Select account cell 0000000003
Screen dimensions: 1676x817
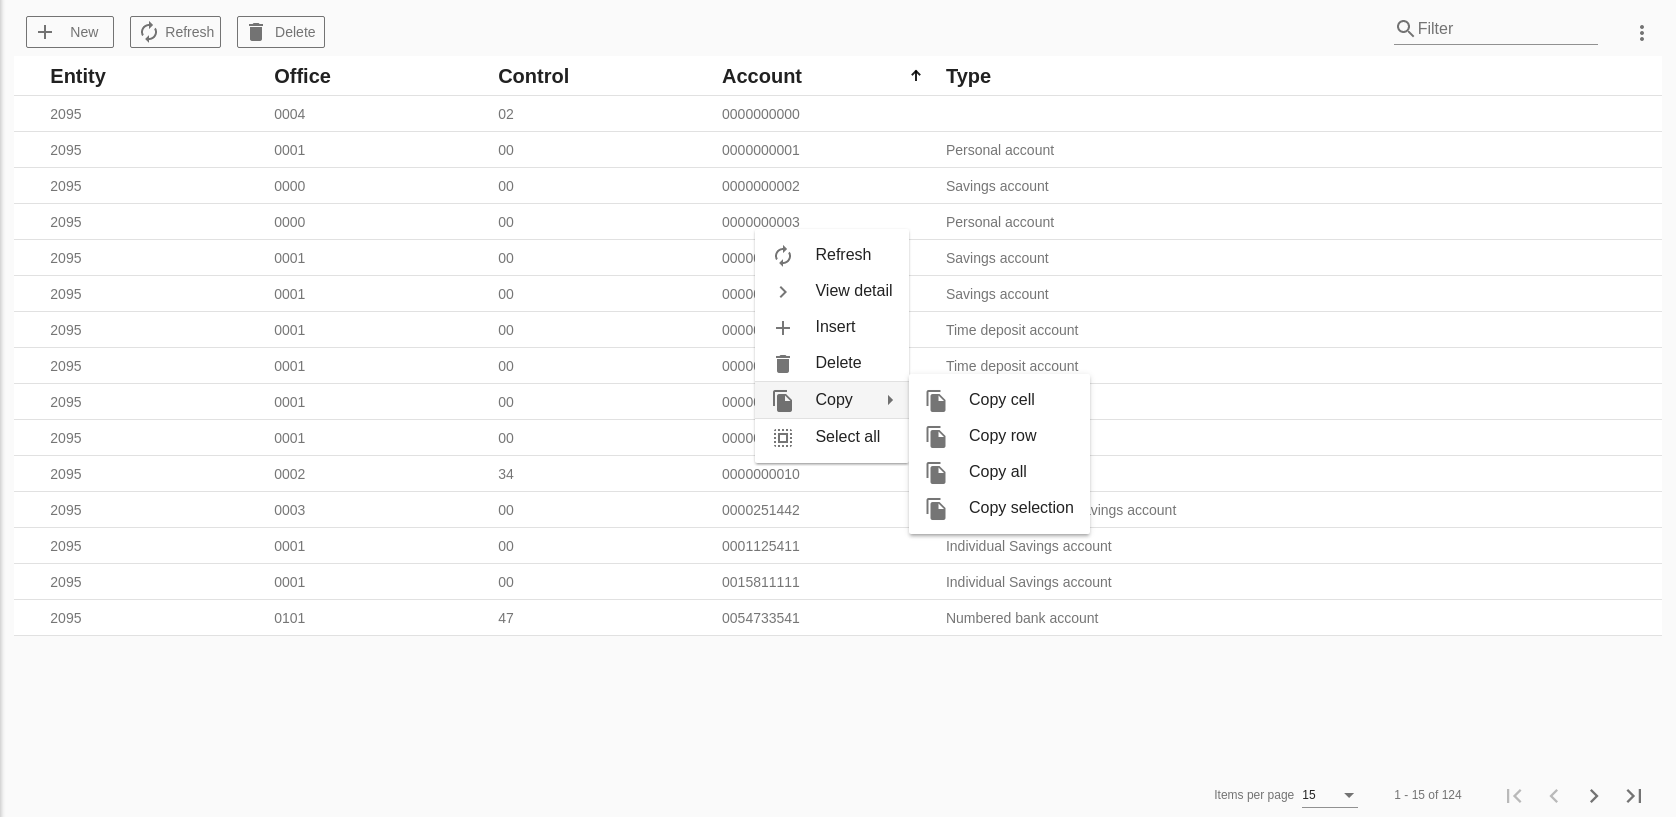point(761,222)
